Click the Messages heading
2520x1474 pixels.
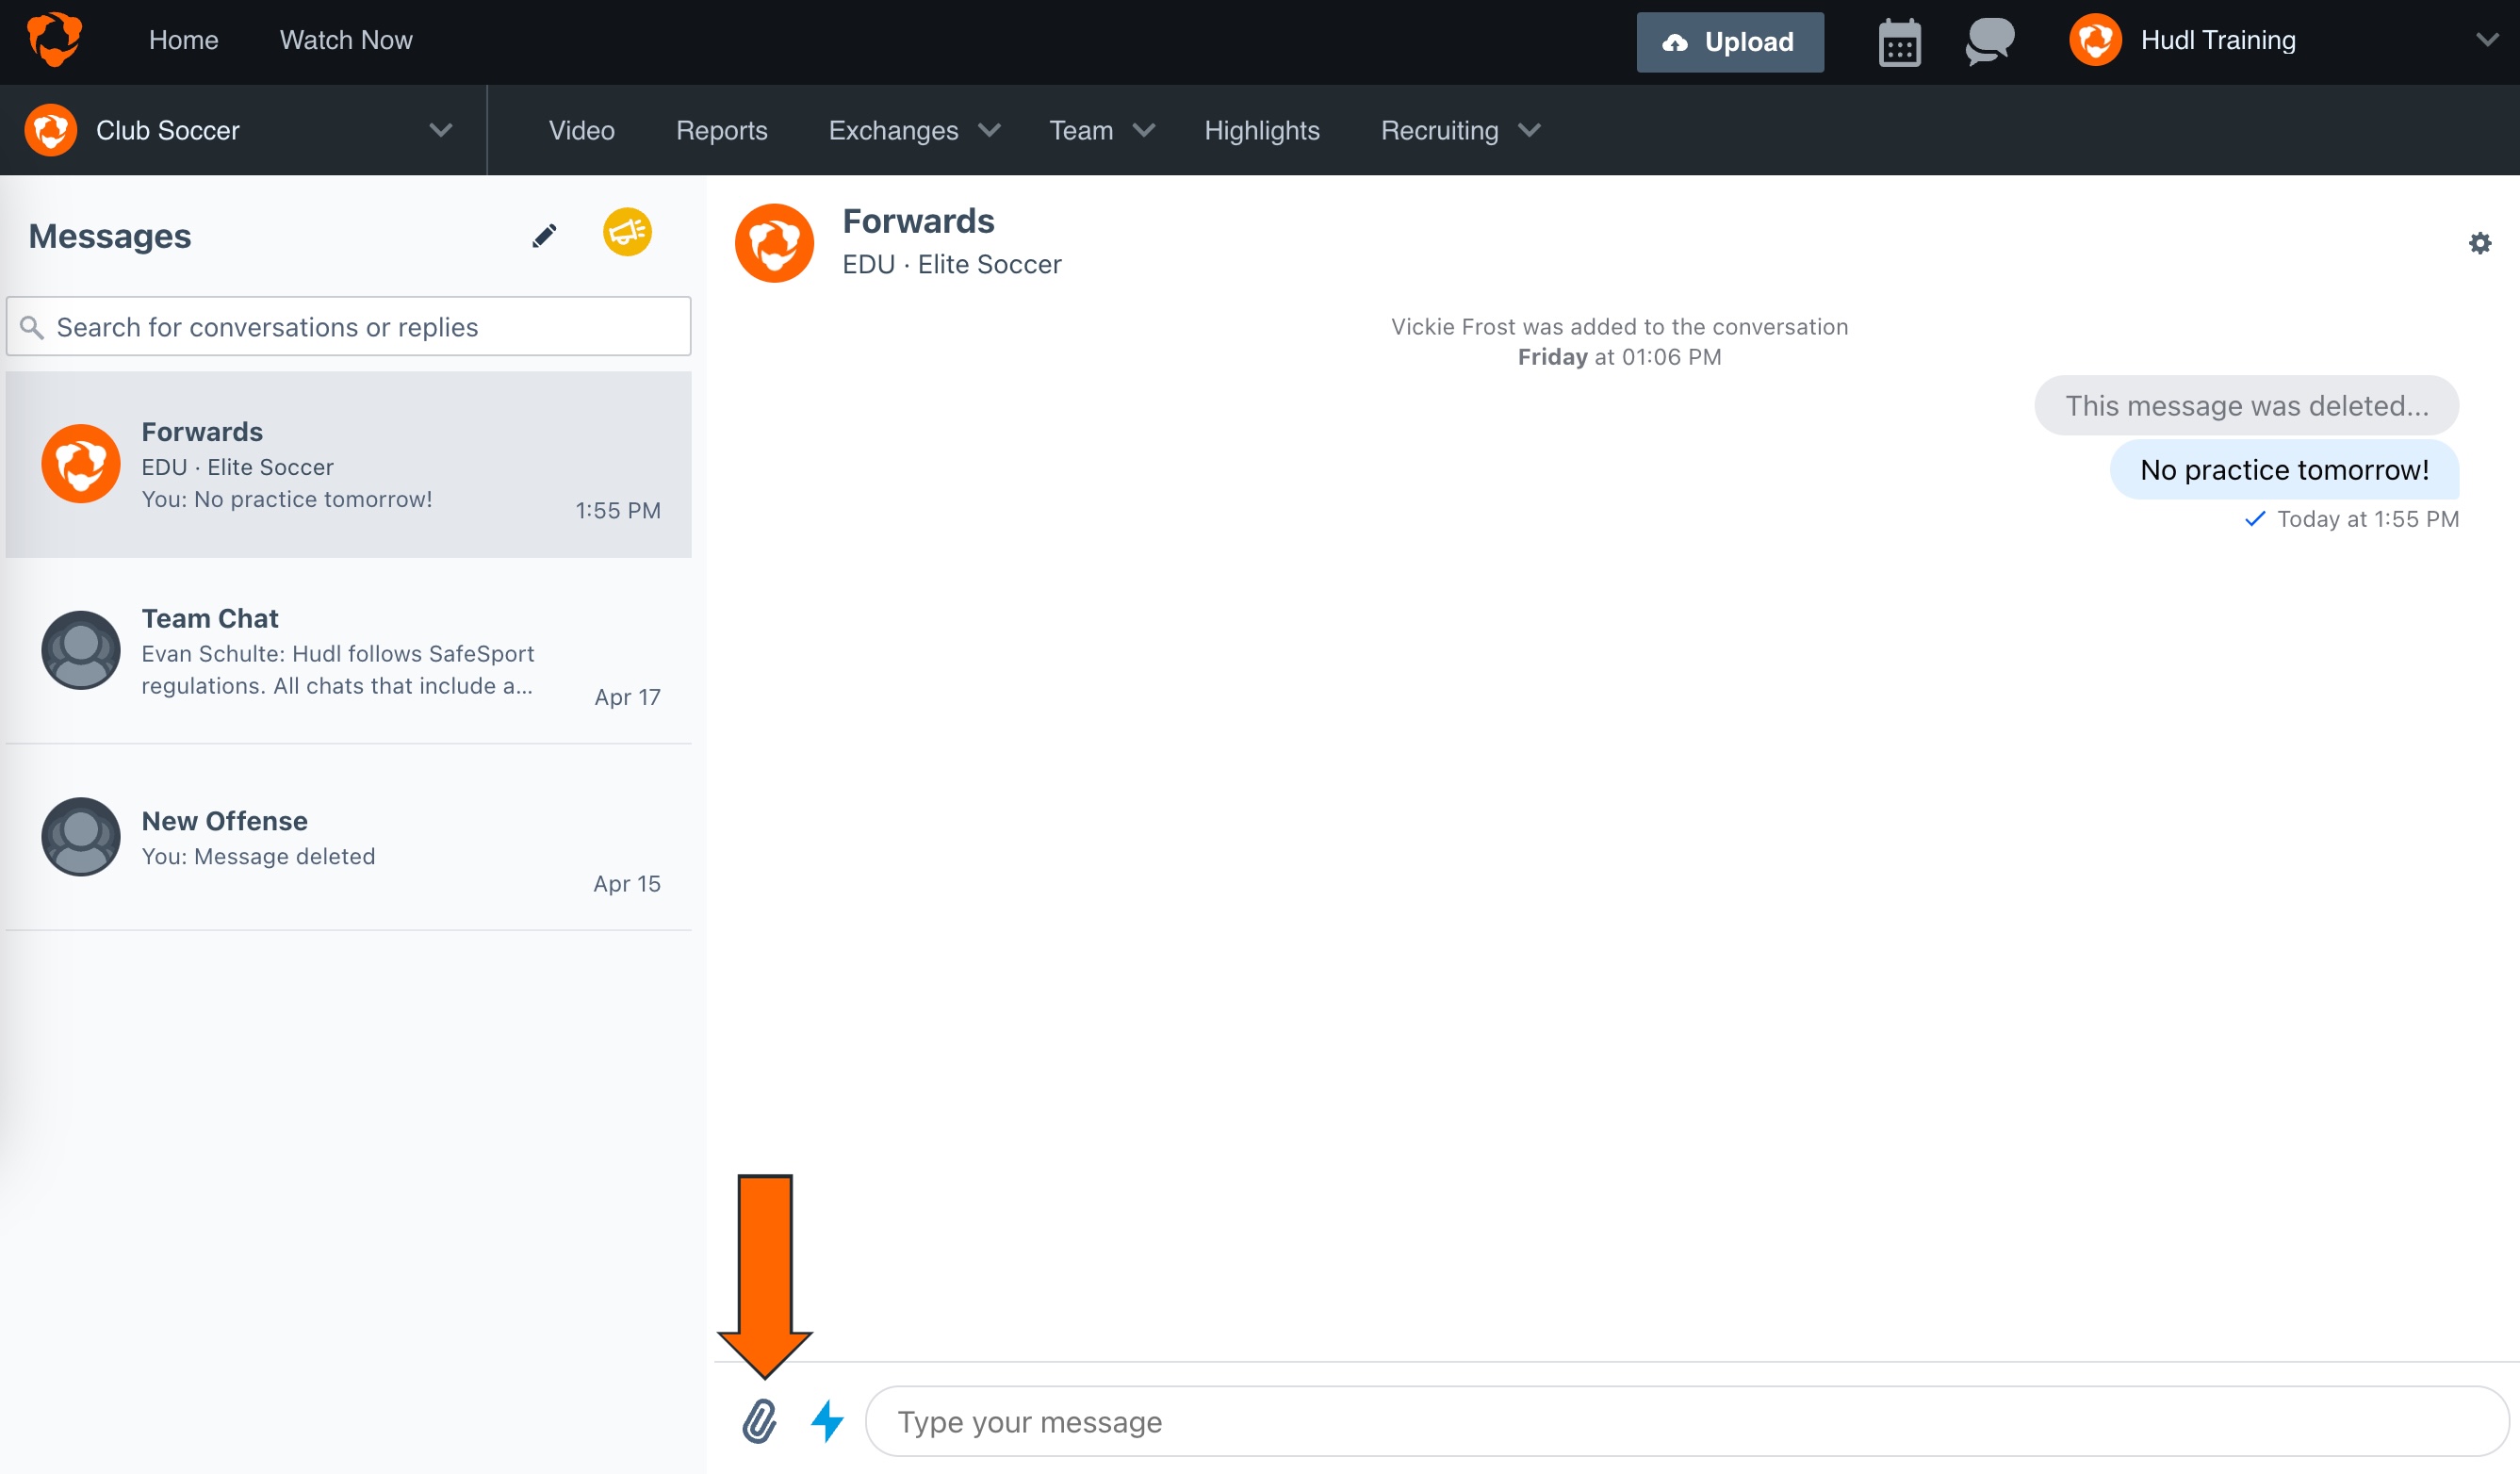[110, 236]
